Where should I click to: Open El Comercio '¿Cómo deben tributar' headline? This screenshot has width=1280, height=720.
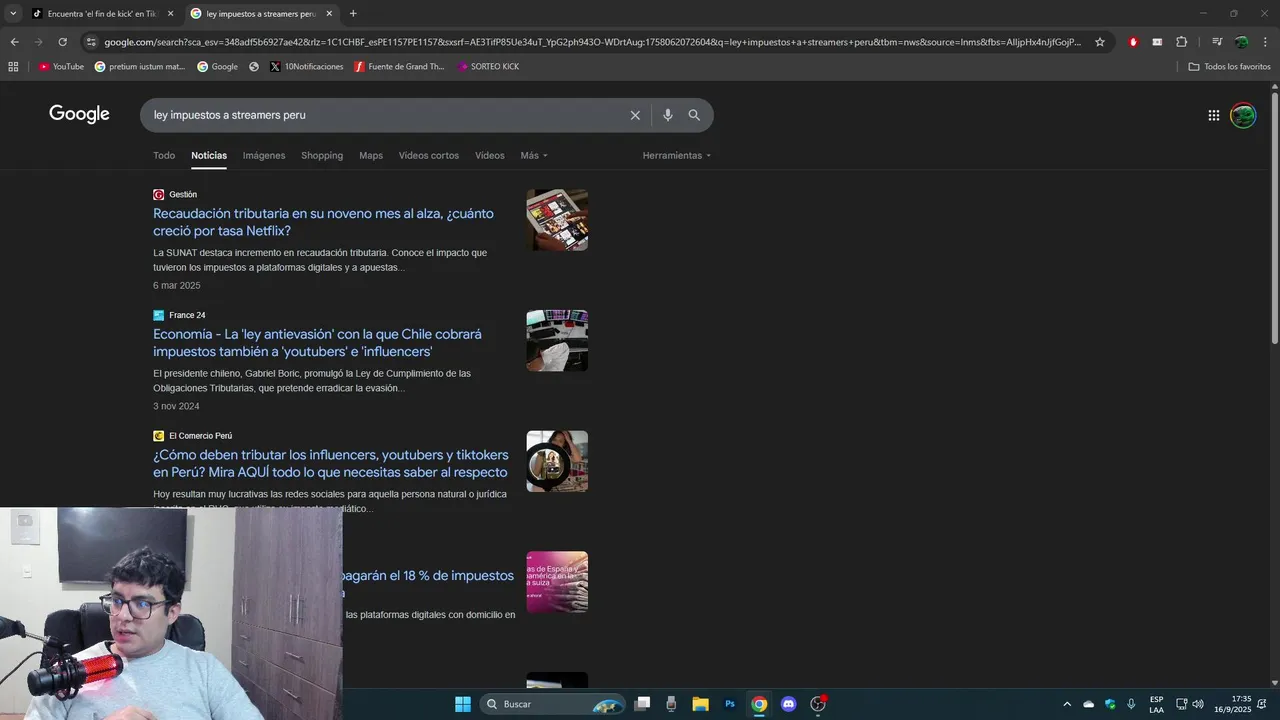[330, 464]
